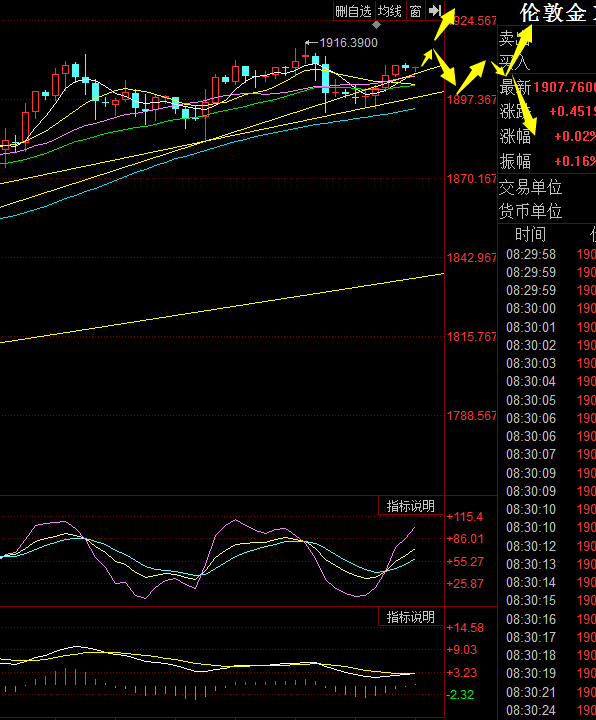Click the jump-to-end arrow icon in the chart toolbar
596x720 pixels.
[435, 11]
